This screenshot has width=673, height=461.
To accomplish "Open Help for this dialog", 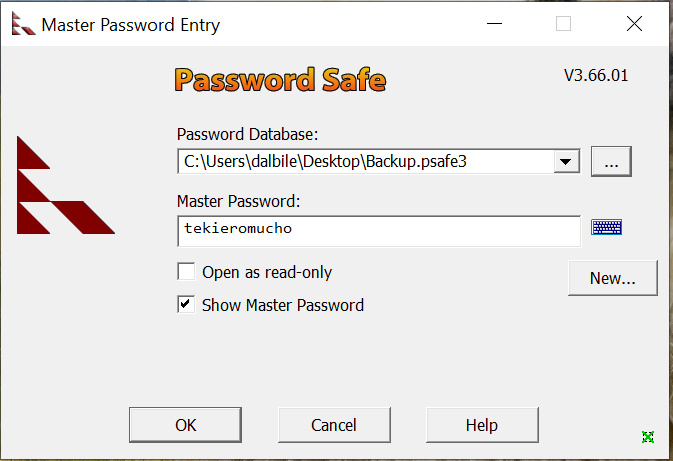I will [482, 425].
